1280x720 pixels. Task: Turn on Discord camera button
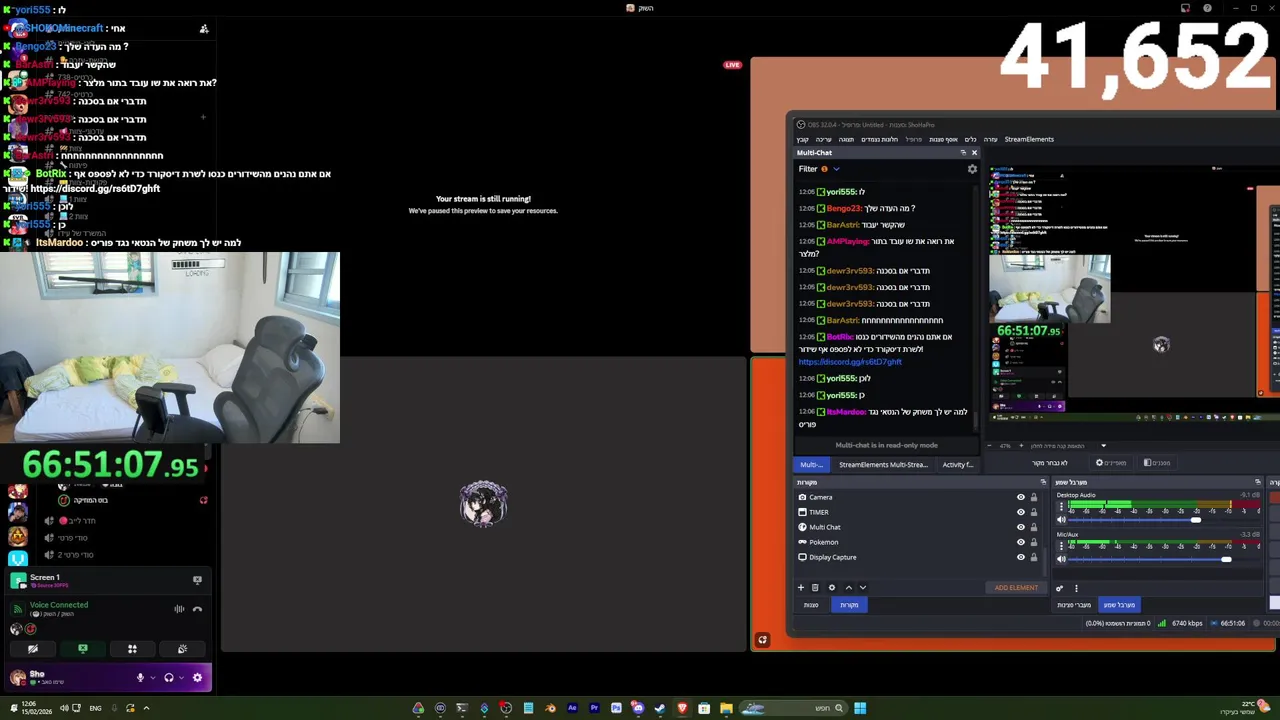(33, 649)
